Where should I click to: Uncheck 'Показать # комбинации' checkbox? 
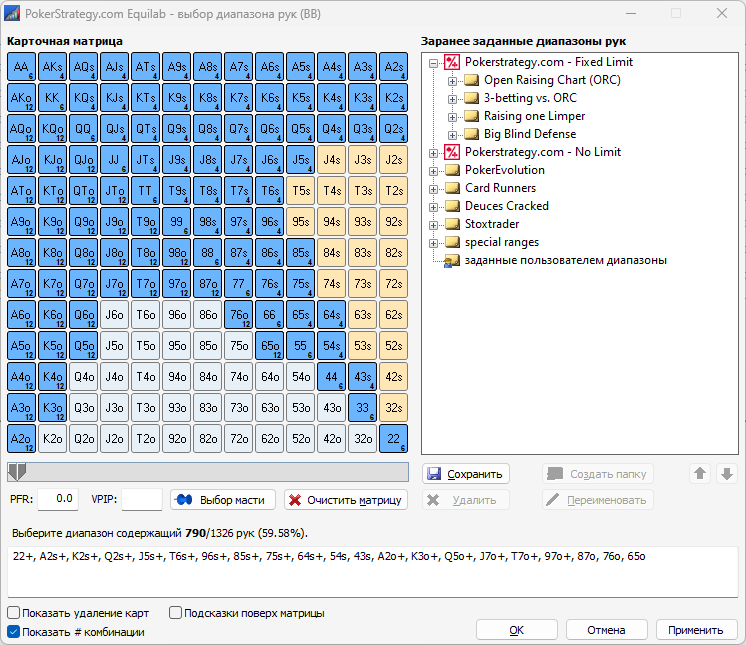14,632
